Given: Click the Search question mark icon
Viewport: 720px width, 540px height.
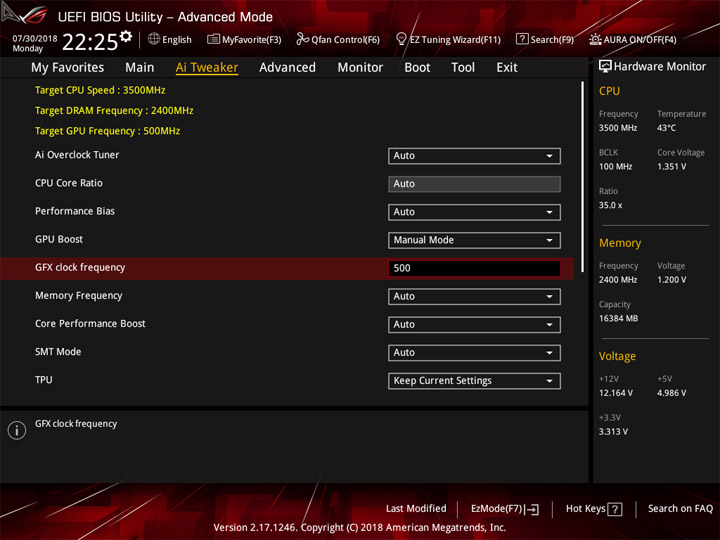Looking at the screenshot, I should [x=522, y=39].
